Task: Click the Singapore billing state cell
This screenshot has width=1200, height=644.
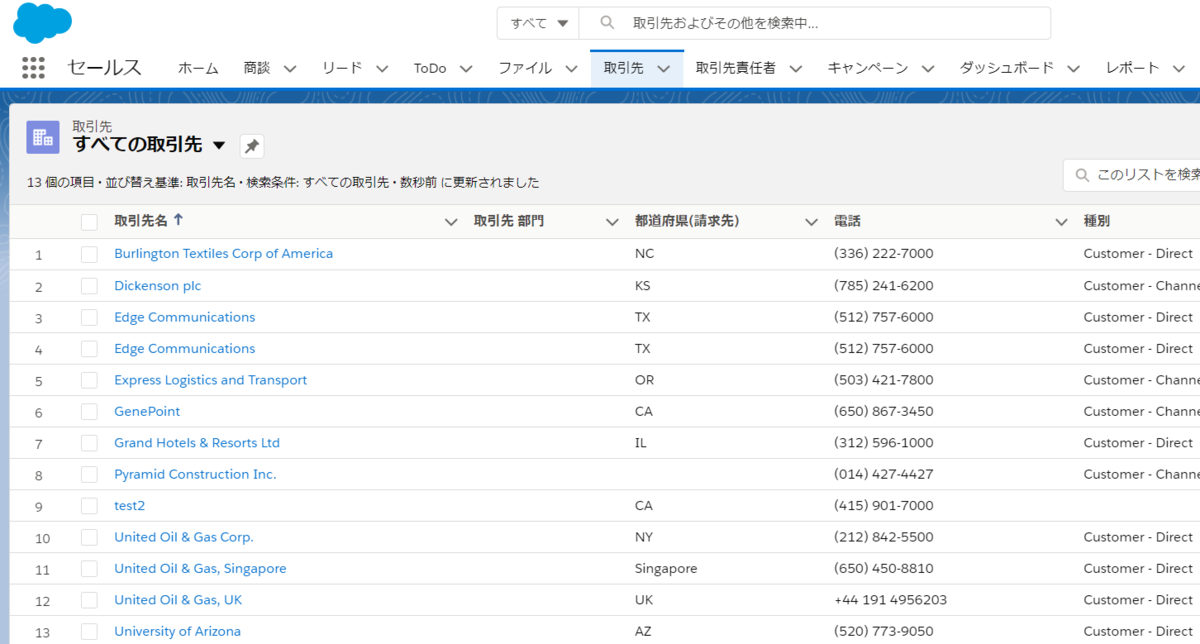Action: (666, 569)
